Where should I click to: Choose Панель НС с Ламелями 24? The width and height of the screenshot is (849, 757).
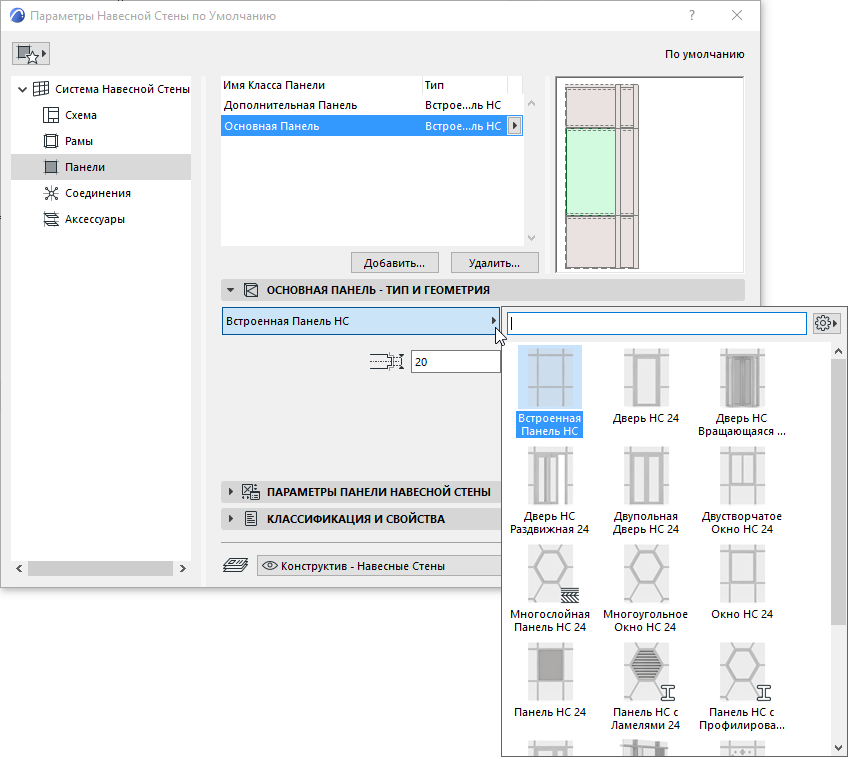(645, 687)
